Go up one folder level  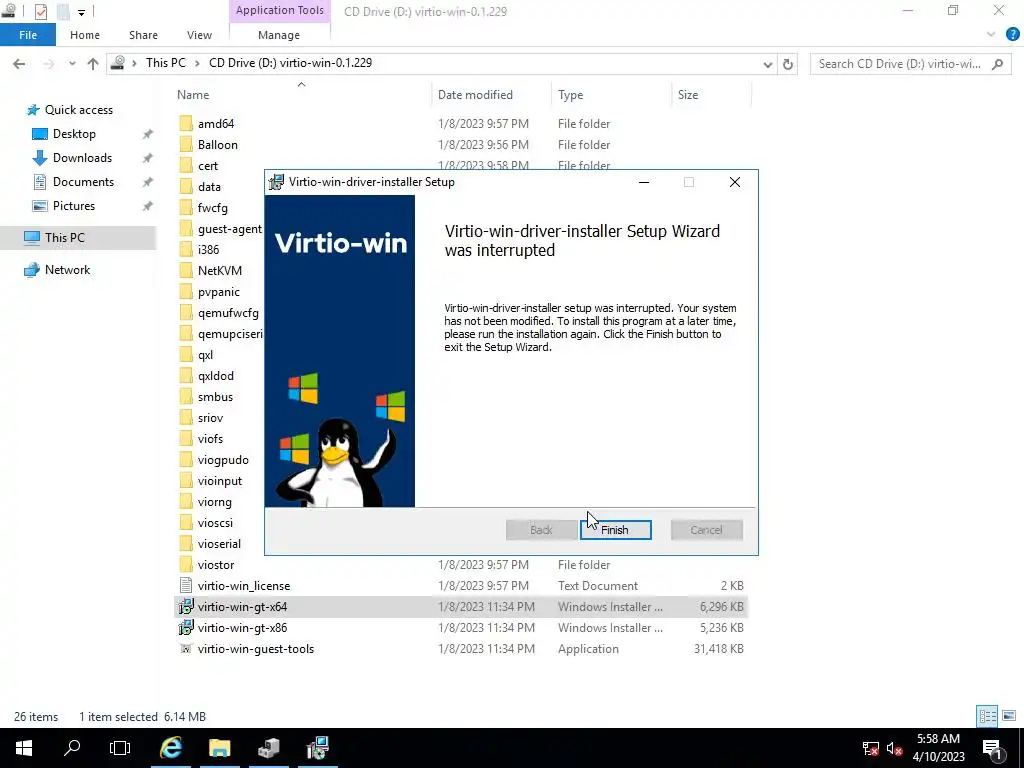pyautogui.click(x=93, y=63)
